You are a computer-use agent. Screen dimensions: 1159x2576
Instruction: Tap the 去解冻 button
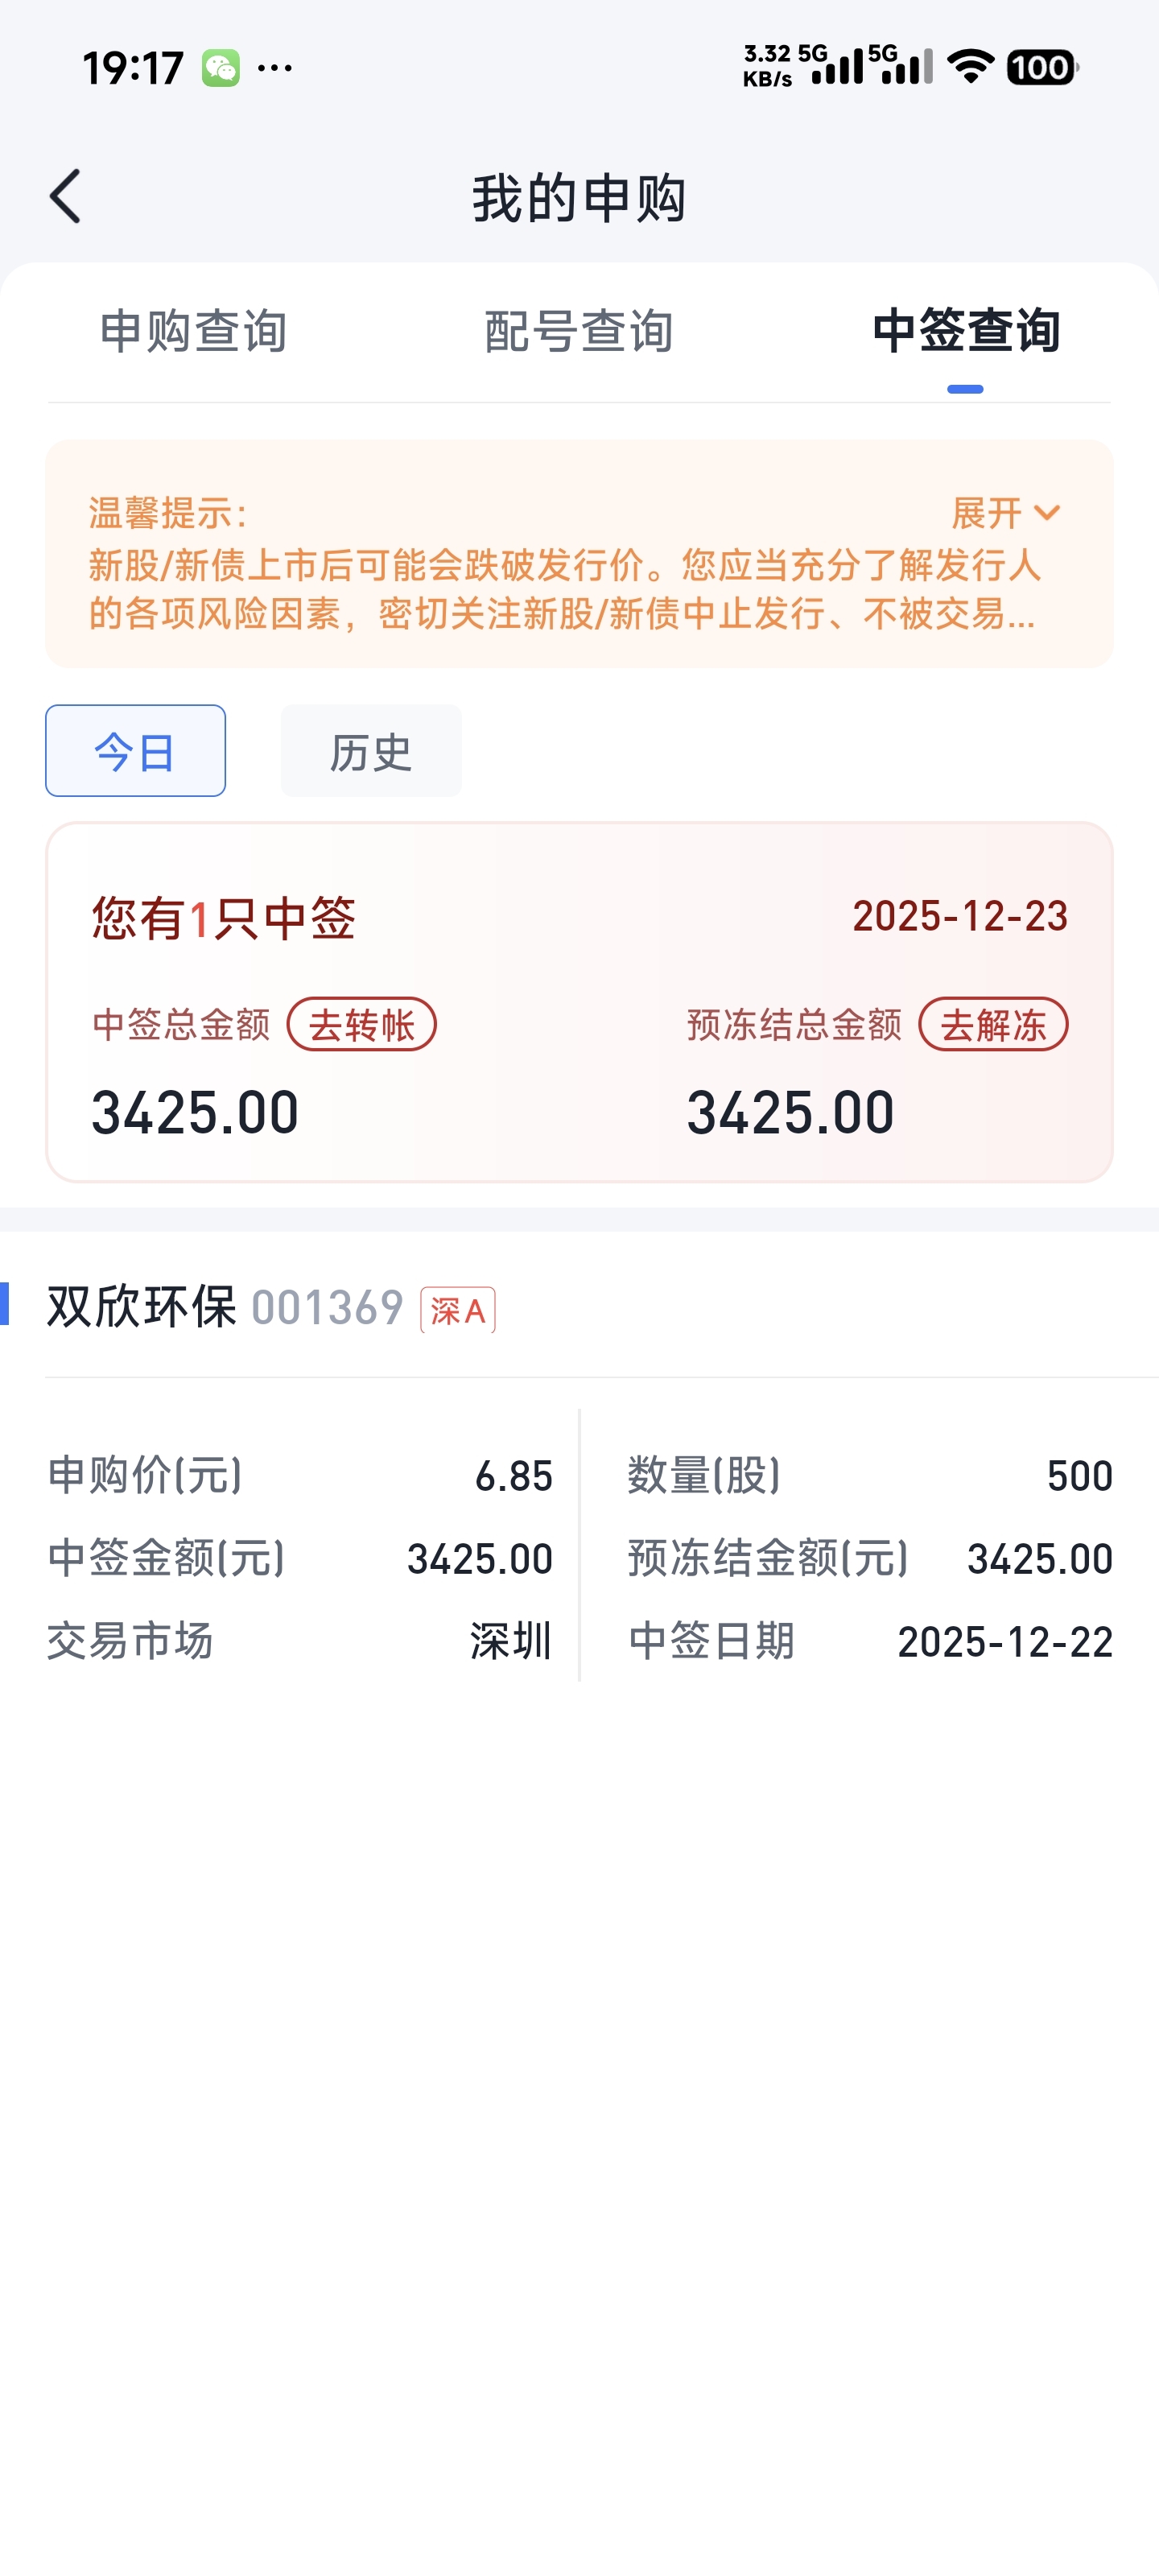point(993,1025)
